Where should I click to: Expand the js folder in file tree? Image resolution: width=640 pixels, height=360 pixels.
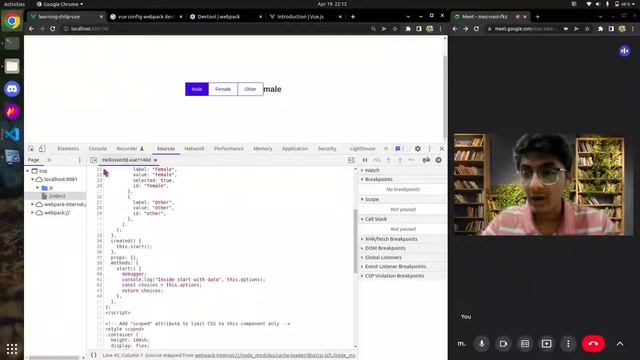coord(38,188)
